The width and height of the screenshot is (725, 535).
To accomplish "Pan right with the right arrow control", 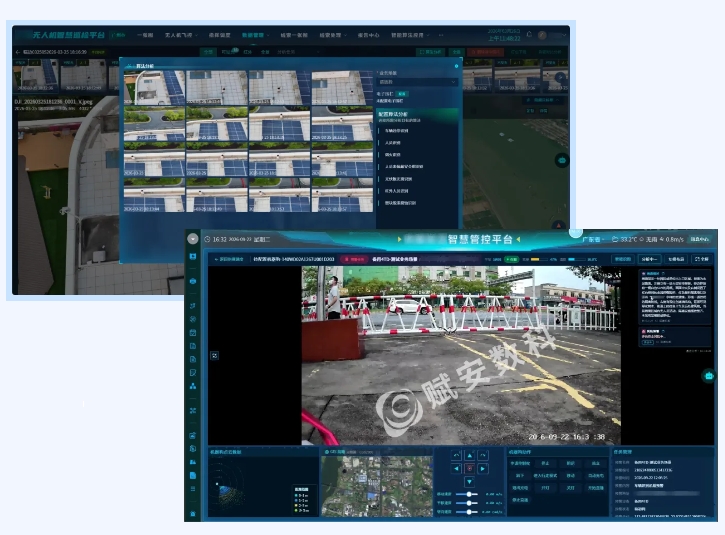I will tap(483, 469).
